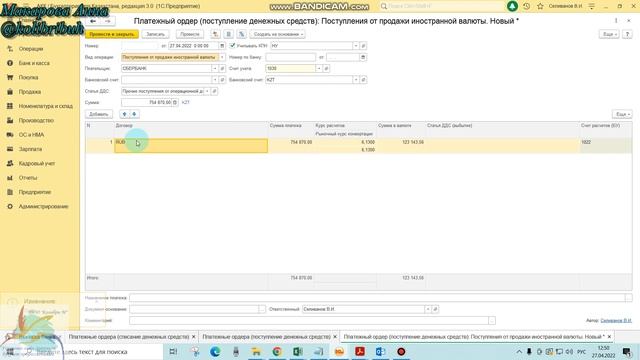Open the Продажа section
The image size is (640, 360).
click(29, 92)
